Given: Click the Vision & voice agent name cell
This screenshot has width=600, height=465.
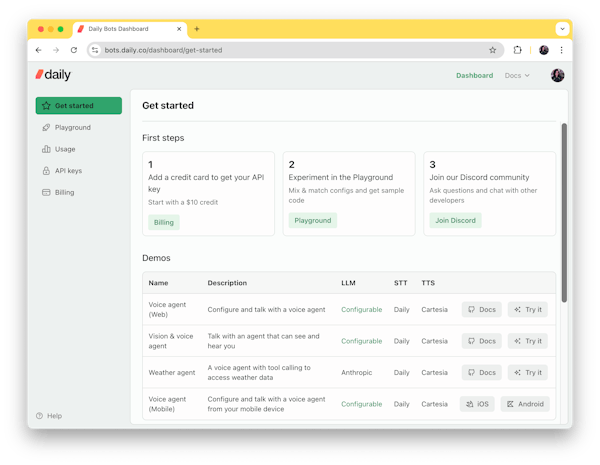Looking at the screenshot, I should (x=171, y=341).
